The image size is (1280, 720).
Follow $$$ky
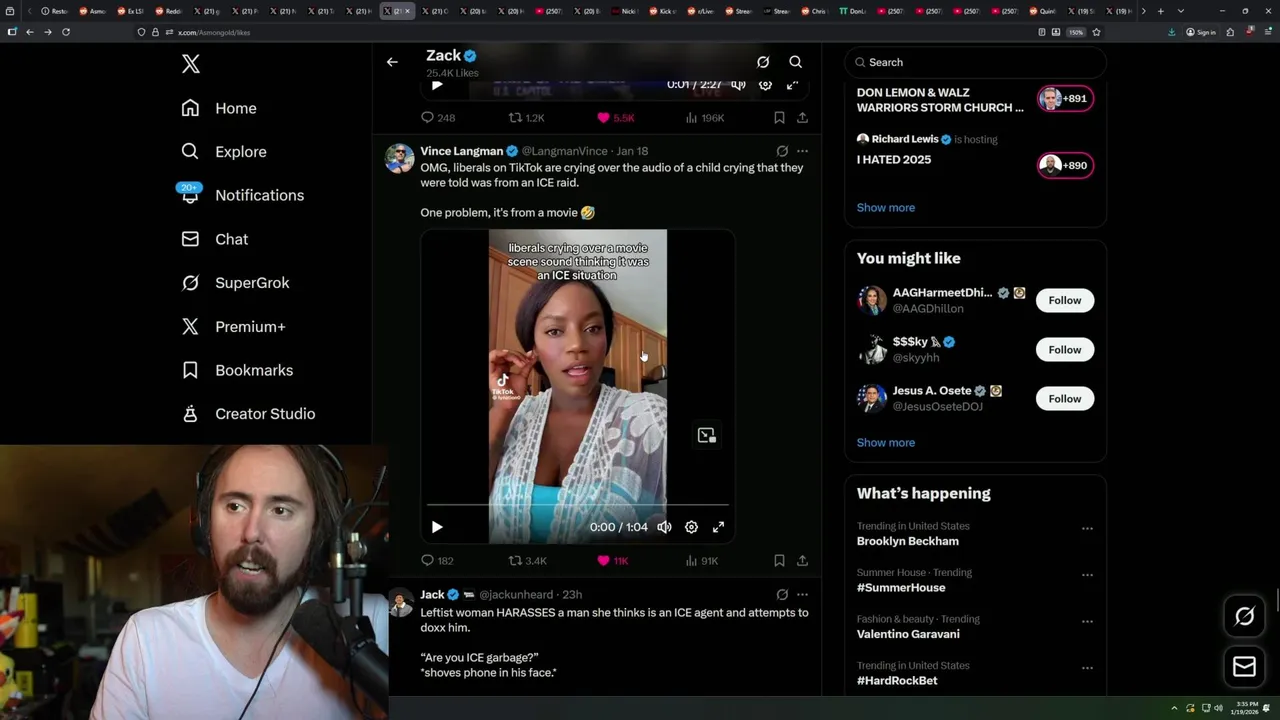point(1065,349)
